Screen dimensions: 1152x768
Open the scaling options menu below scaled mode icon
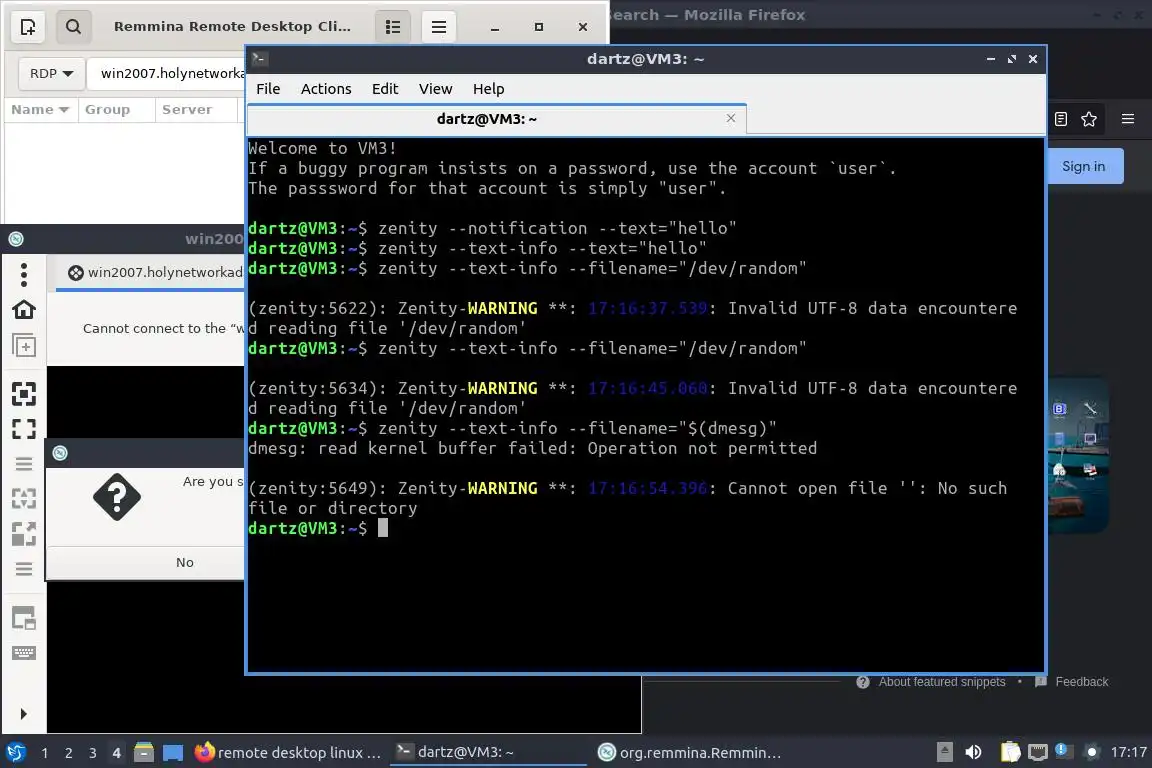(x=24, y=569)
